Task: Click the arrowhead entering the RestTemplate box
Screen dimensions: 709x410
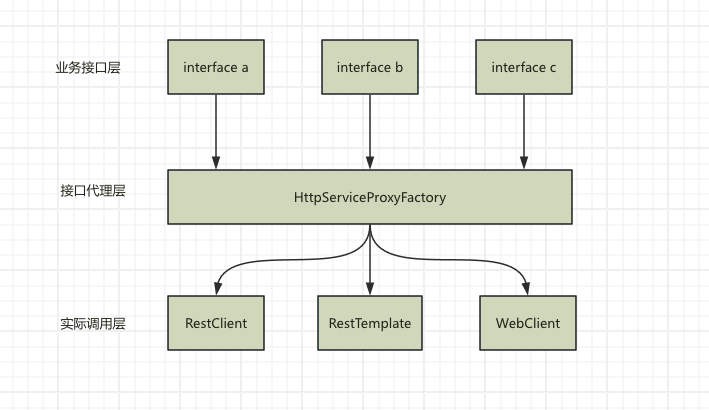Action: (x=370, y=289)
